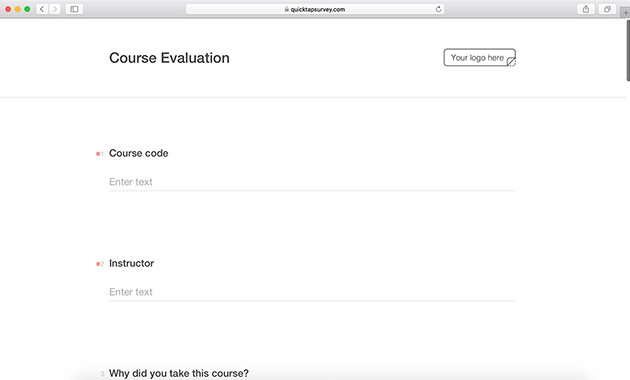Click the Course Evaluation heading
Viewport: 630px width, 380px height.
(169, 58)
